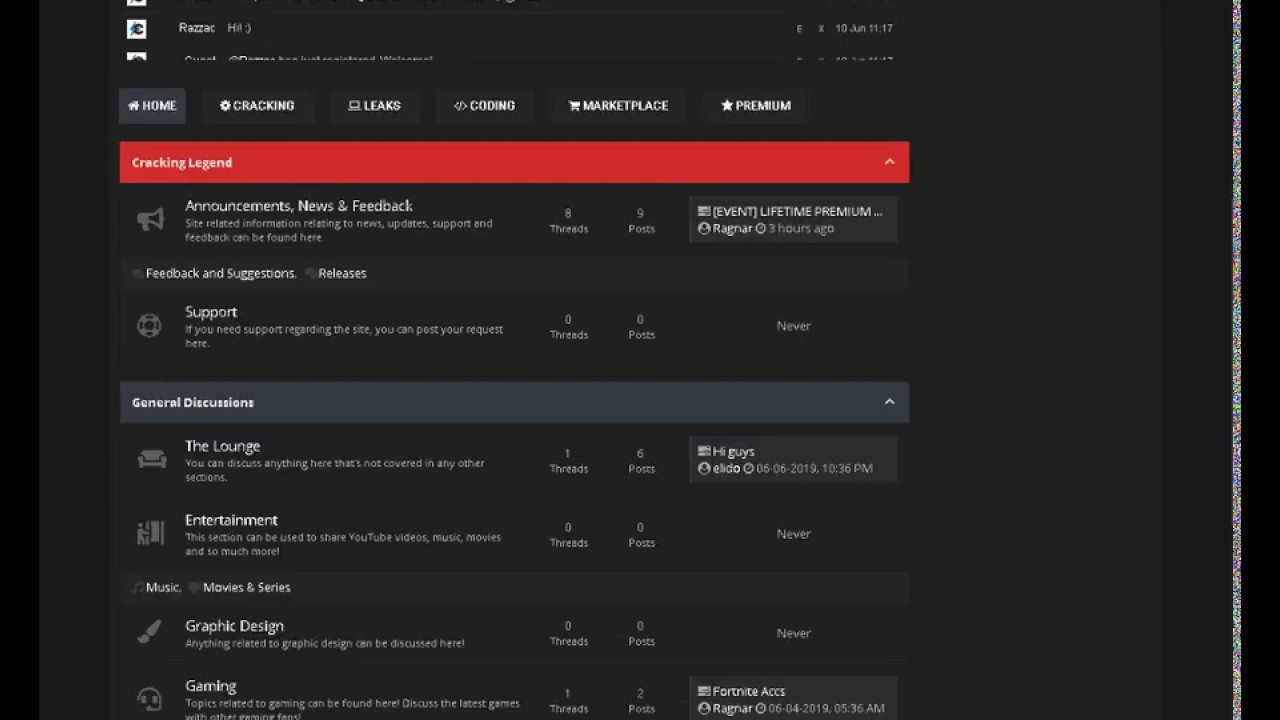Image resolution: width=1280 pixels, height=720 pixels.
Task: Click Razzac's username in the shoutbox
Action: tap(197, 28)
